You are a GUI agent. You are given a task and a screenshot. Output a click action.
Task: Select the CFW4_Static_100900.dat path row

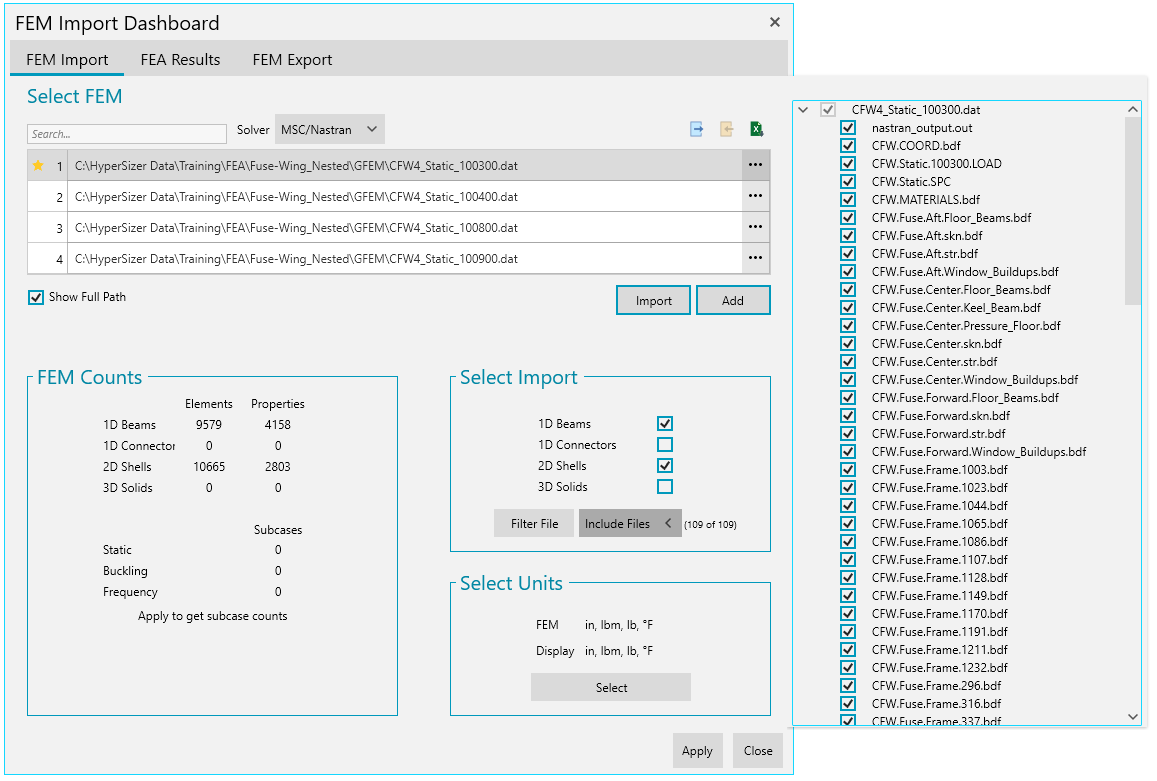[x=404, y=258]
